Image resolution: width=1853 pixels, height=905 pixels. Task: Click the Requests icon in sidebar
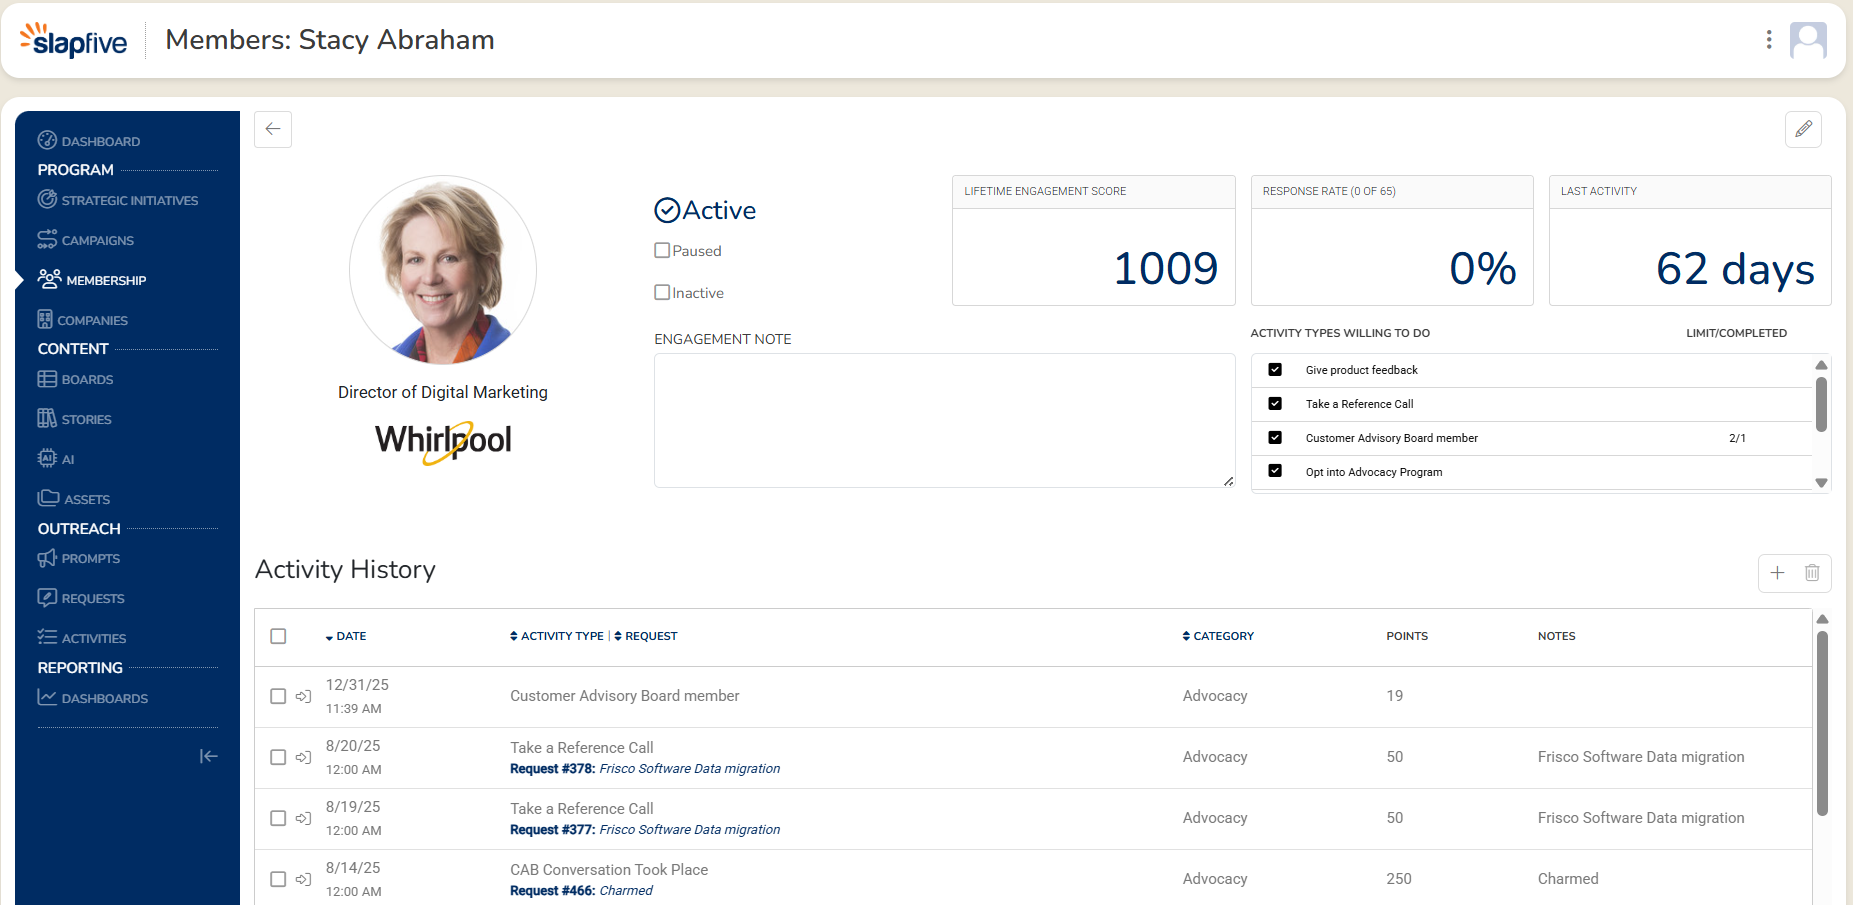coord(47,597)
